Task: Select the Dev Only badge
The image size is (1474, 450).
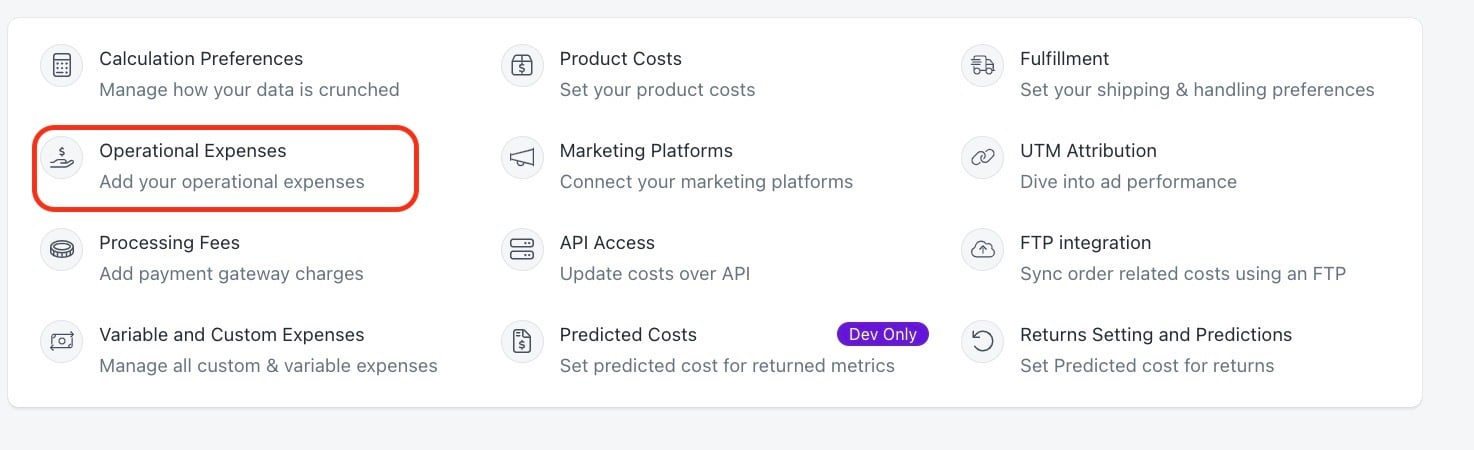Action: coord(883,334)
